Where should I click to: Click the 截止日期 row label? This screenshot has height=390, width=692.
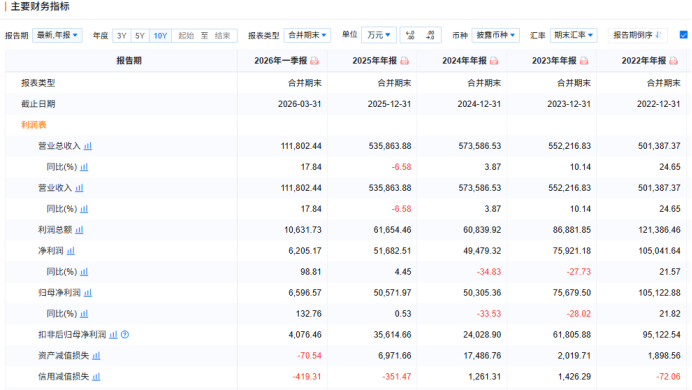(38, 104)
